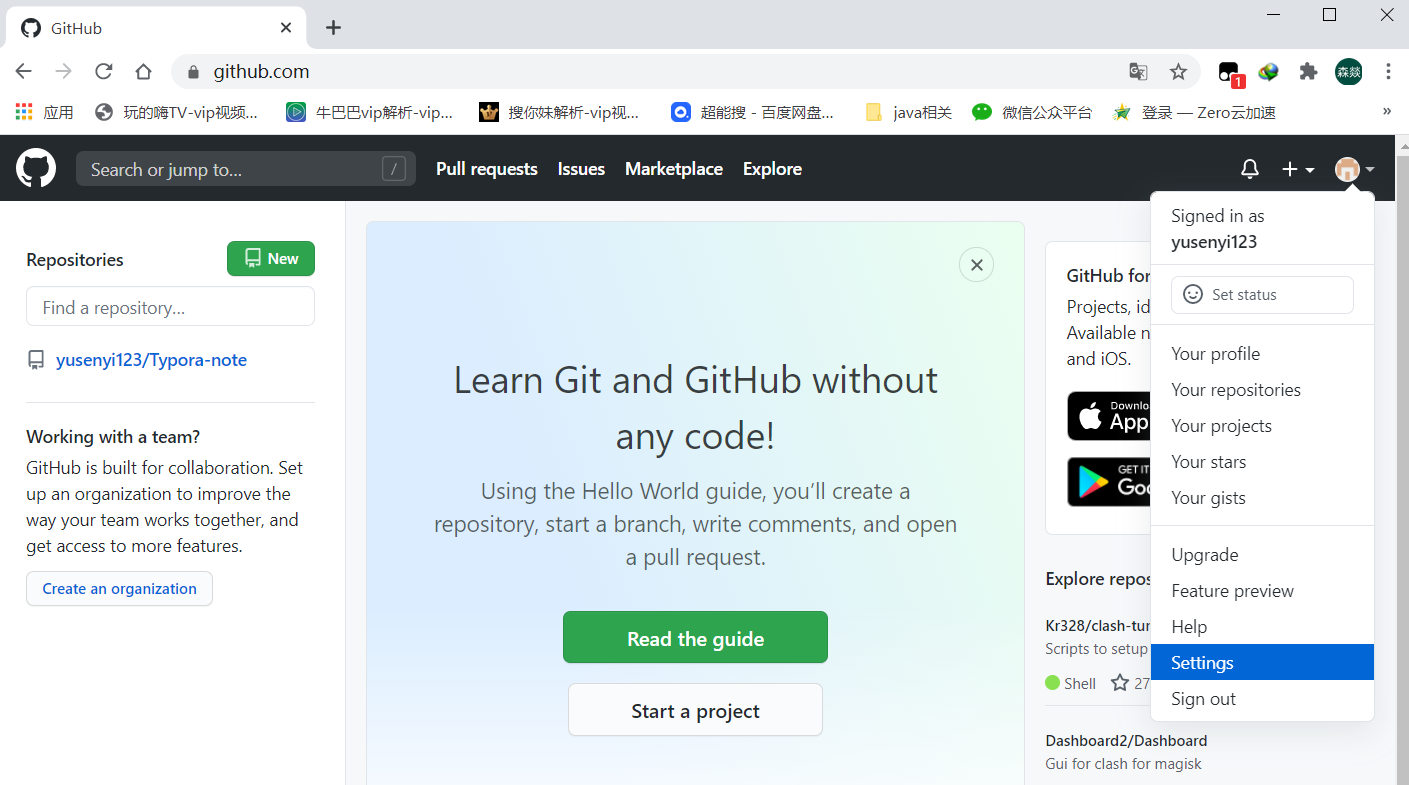The image size is (1409, 785).
Task: Open a new browser tab
Action: point(334,28)
